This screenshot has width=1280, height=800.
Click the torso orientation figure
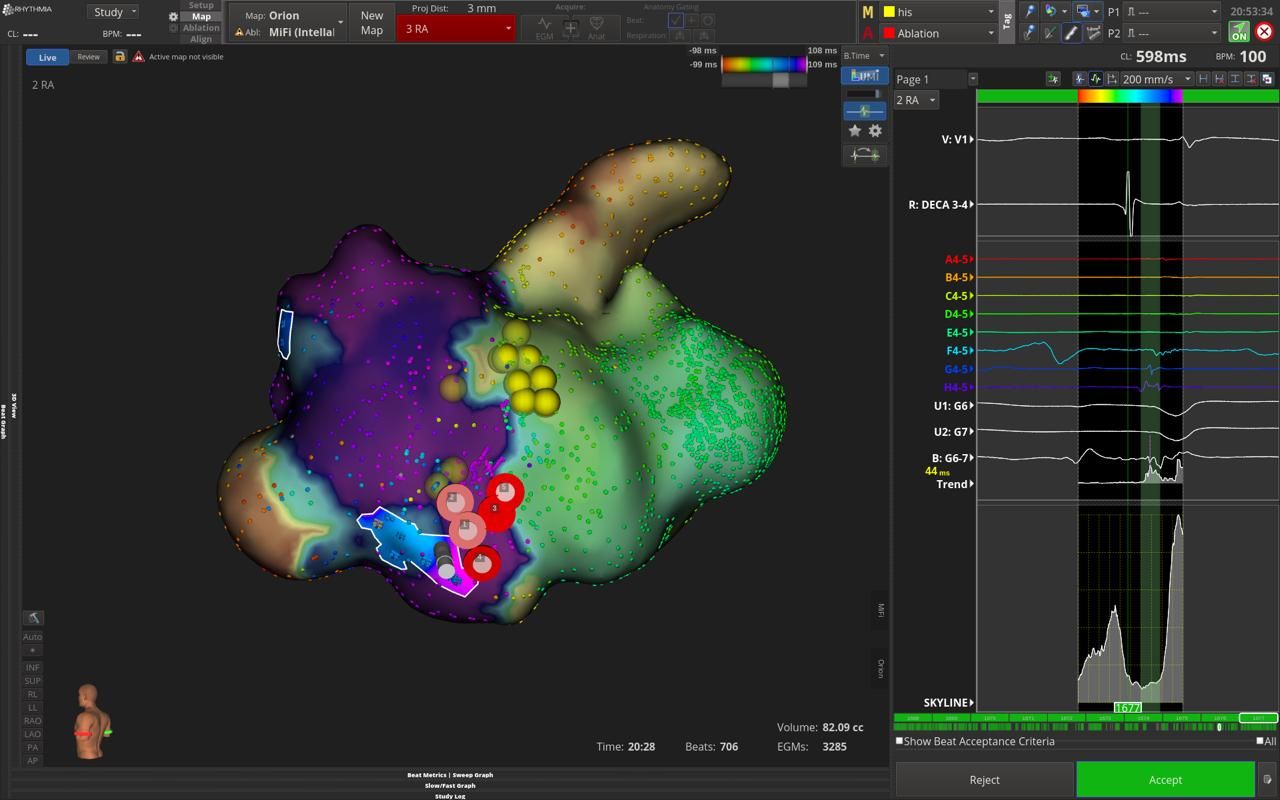(x=92, y=722)
